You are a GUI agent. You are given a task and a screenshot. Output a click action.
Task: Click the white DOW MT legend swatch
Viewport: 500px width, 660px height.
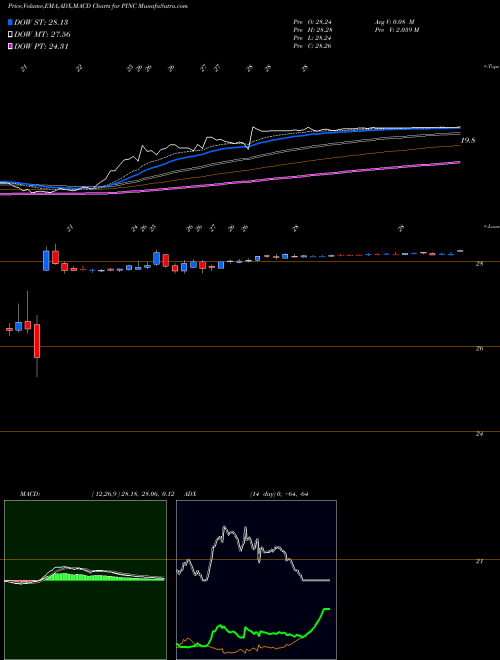[x=10, y=35]
